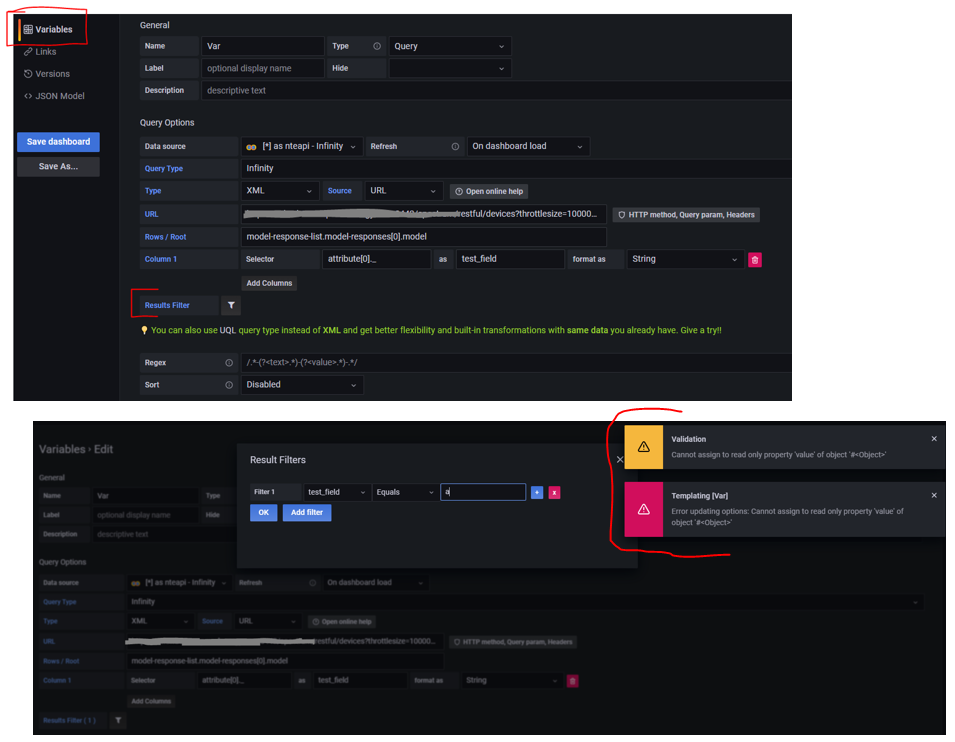This screenshot has width=955, height=742.
Task: Click Add filter in the Result Filters dialog
Action: (x=307, y=513)
